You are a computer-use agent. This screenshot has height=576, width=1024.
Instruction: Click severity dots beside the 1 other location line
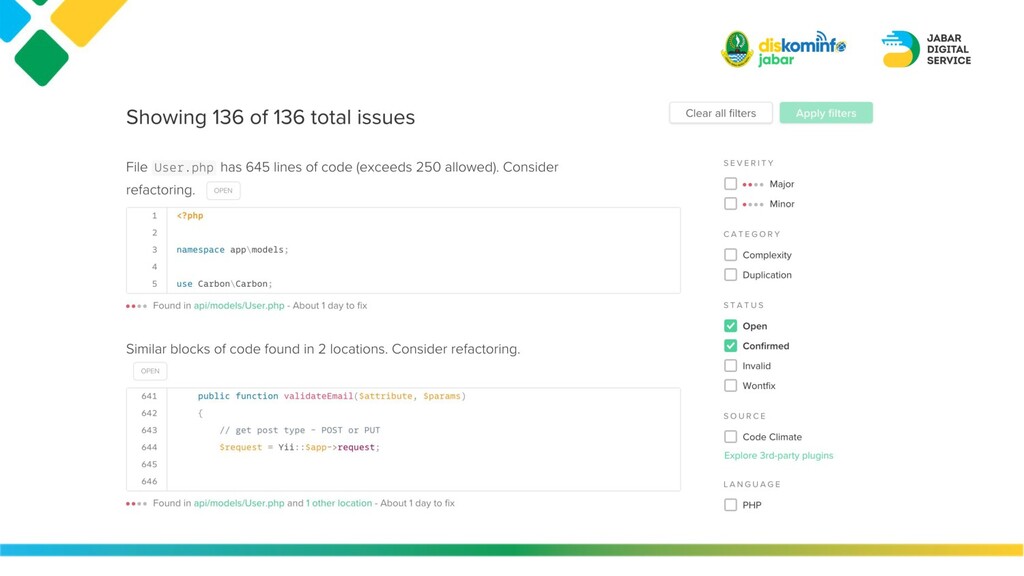136,504
